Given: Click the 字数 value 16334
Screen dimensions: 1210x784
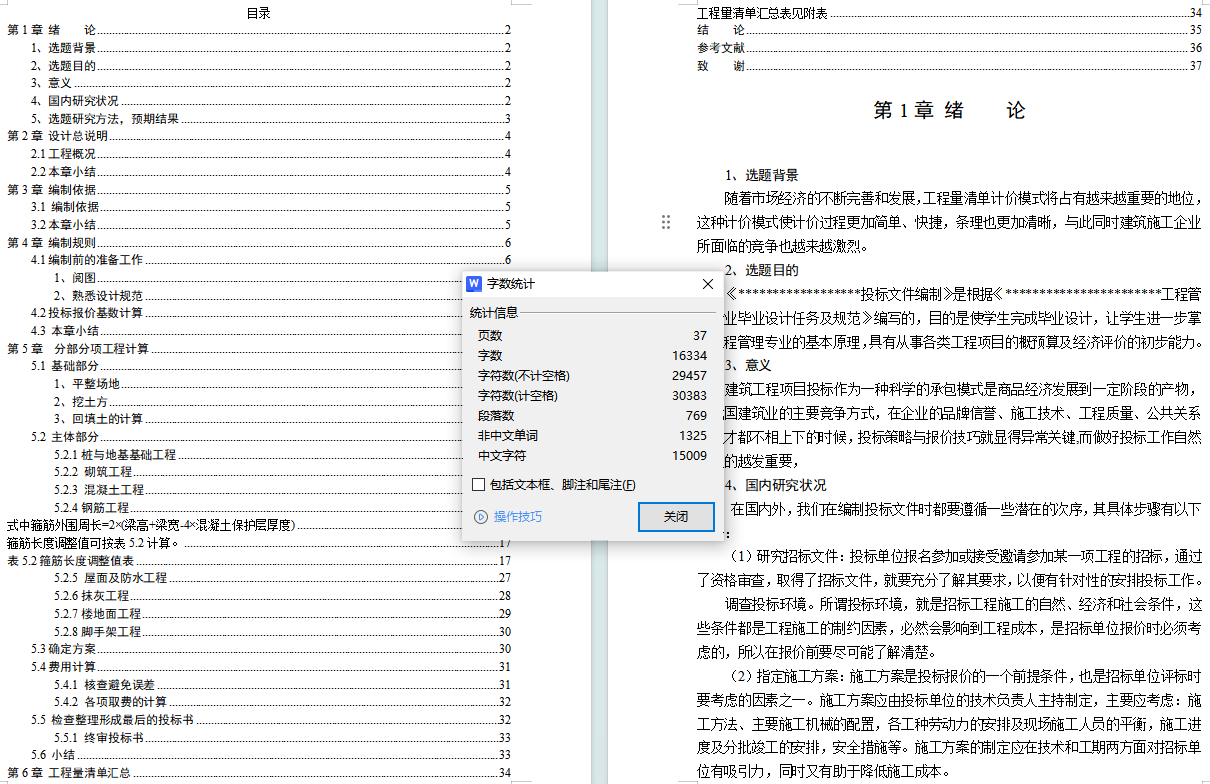Looking at the screenshot, I should pyautogui.click(x=690, y=356).
